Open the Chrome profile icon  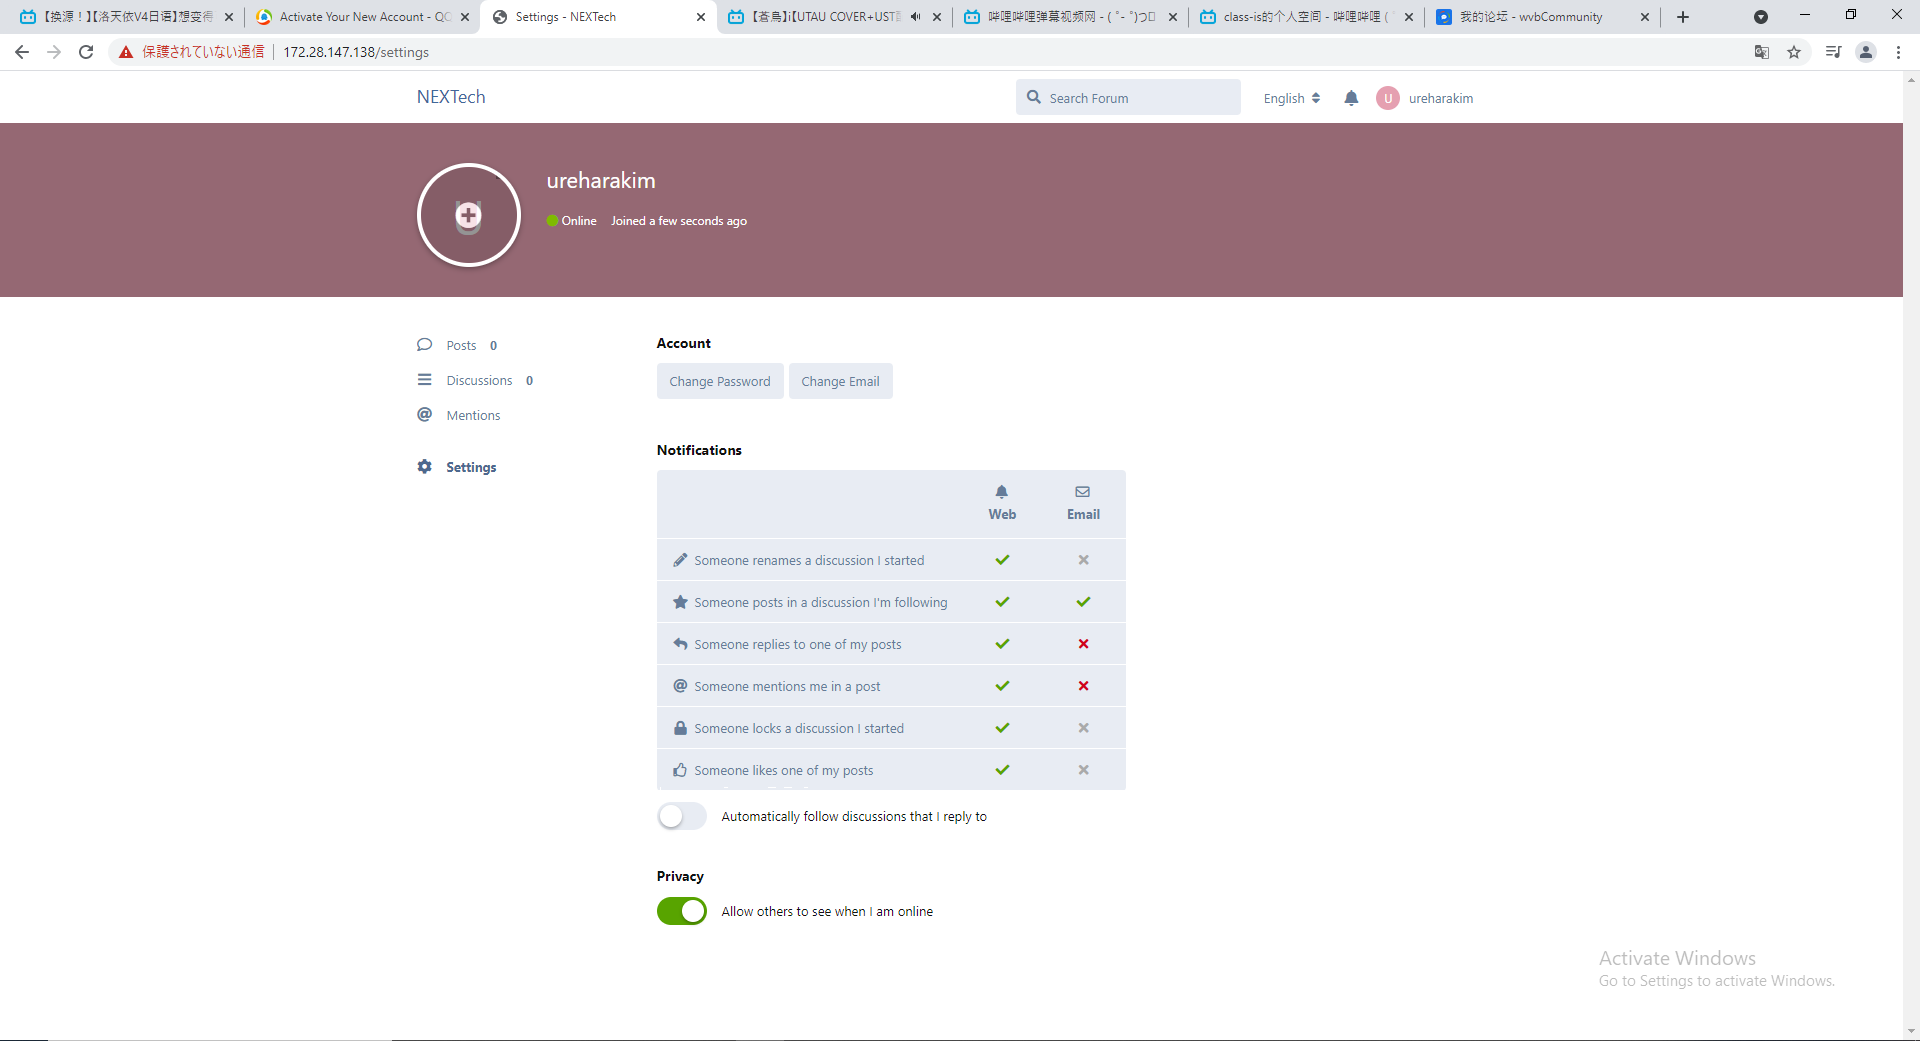click(x=1865, y=52)
